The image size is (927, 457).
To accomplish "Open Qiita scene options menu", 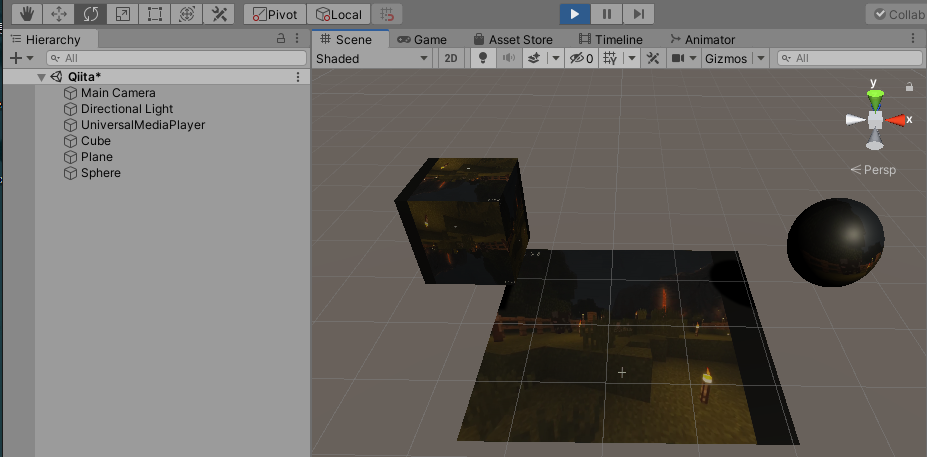I will click(298, 77).
